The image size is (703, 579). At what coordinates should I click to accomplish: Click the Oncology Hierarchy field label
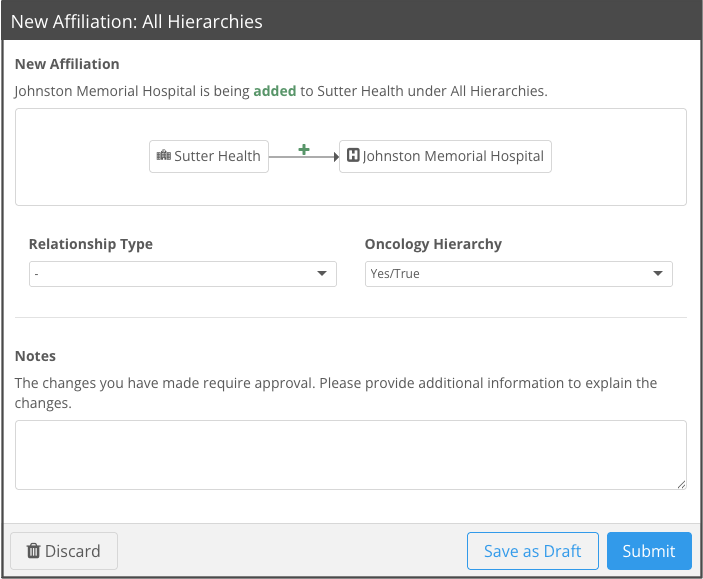(433, 244)
